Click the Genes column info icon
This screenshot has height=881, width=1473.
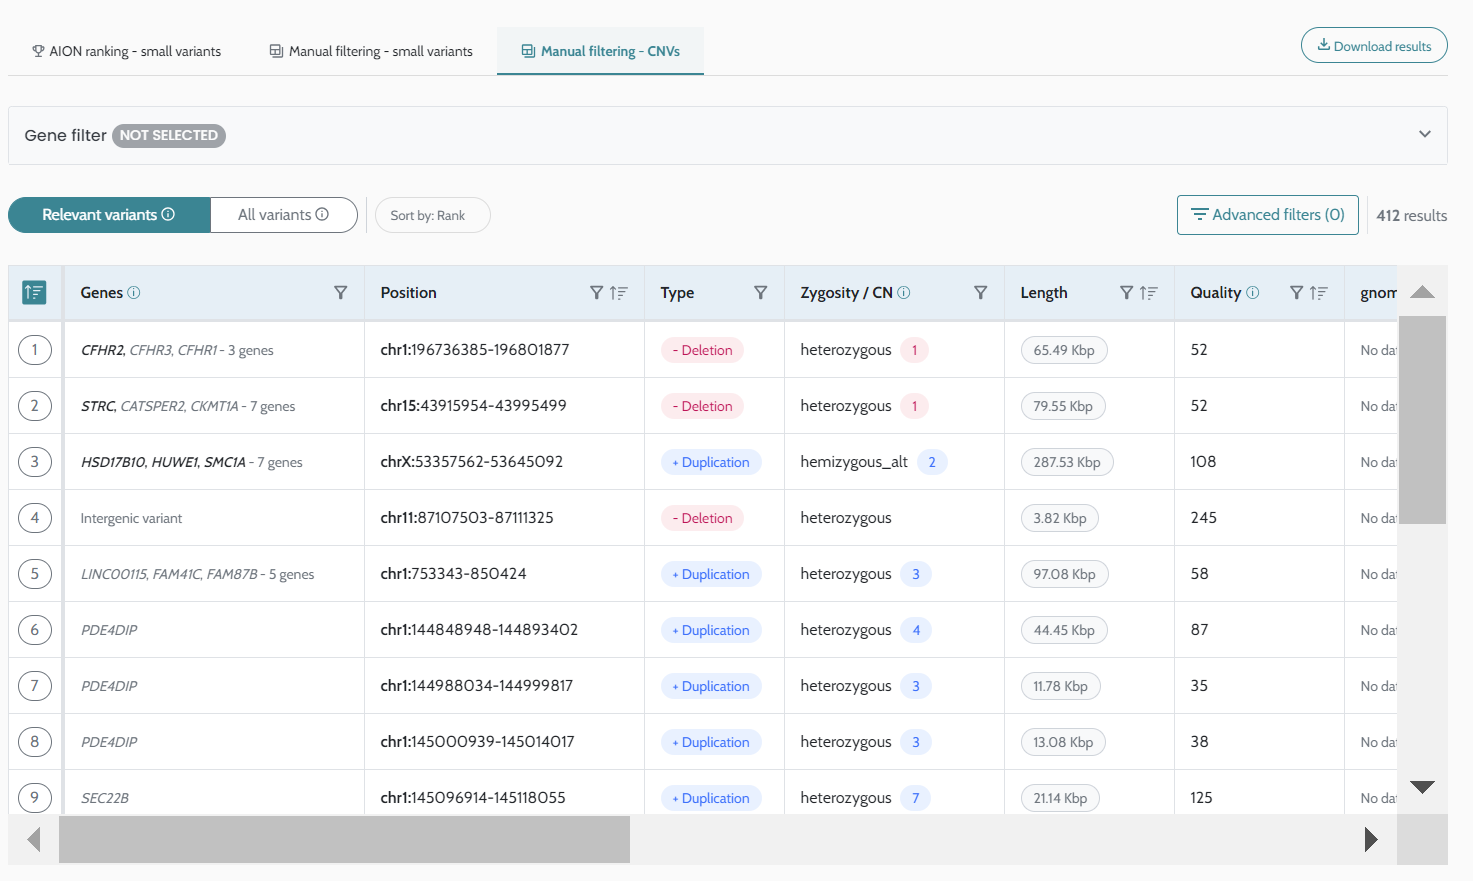[x=134, y=293]
